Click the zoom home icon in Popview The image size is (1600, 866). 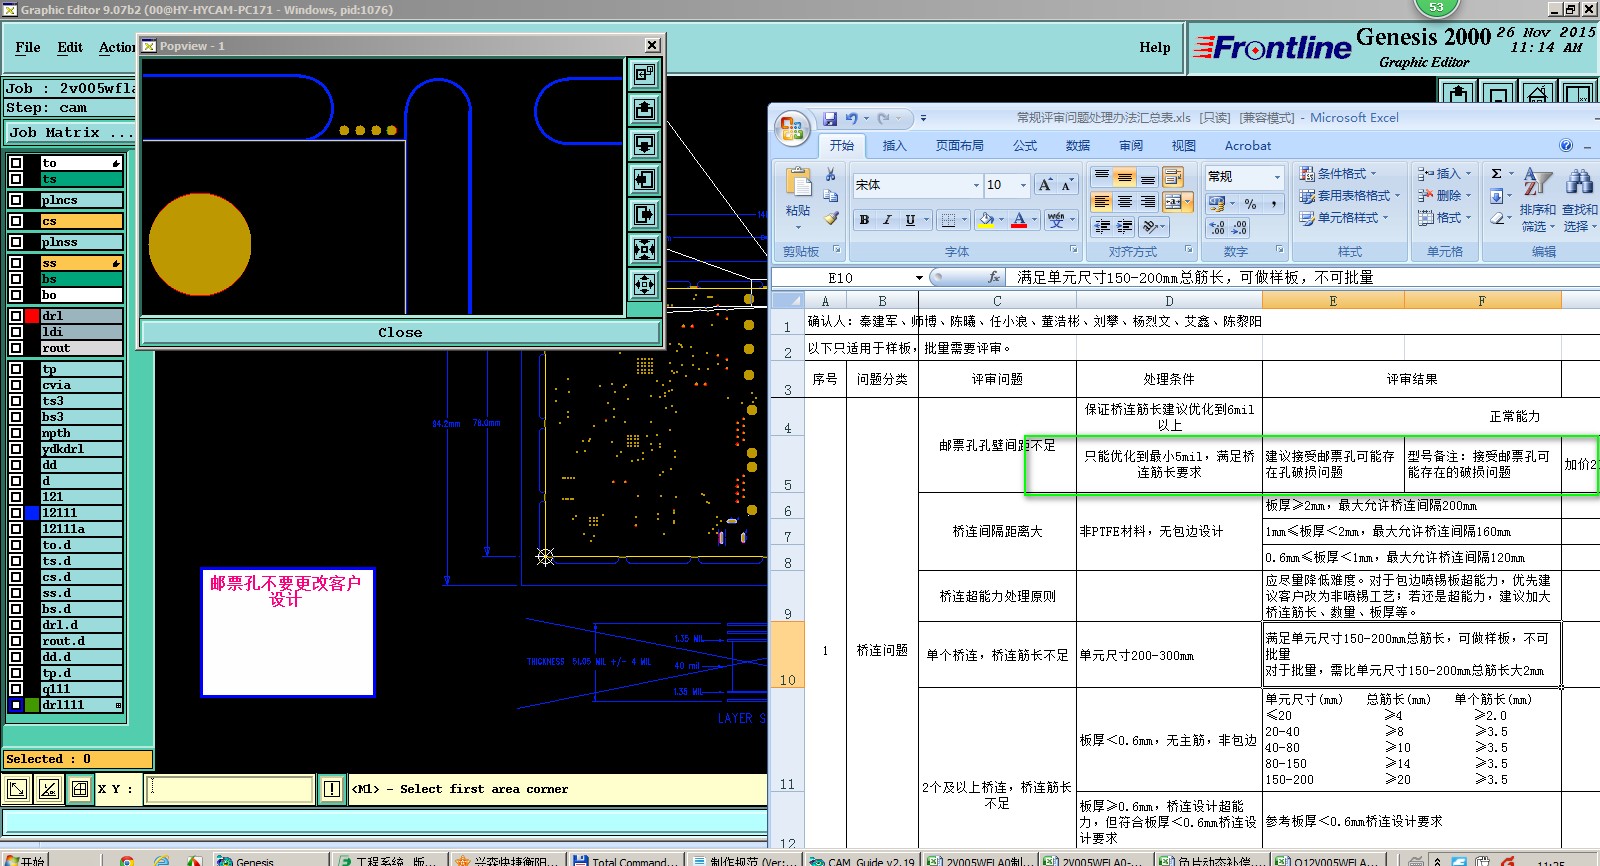(x=645, y=74)
